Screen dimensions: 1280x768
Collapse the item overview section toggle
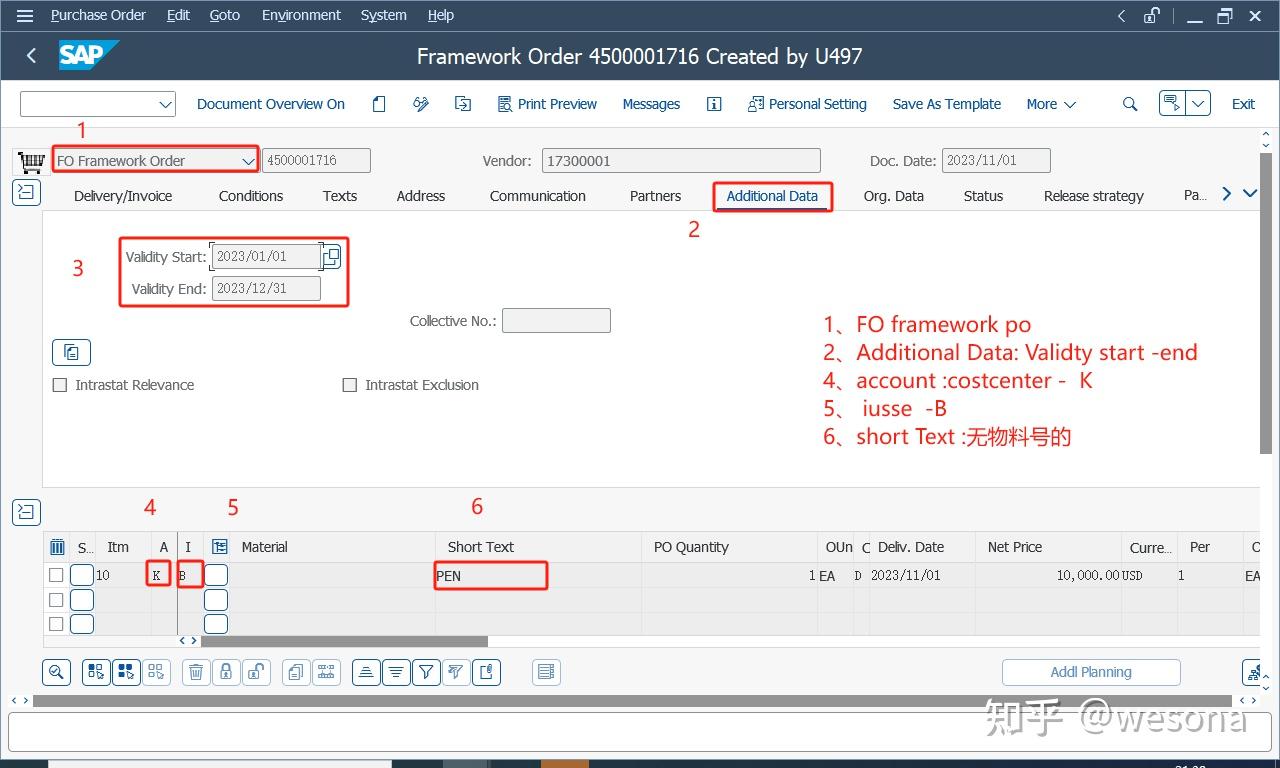pyautogui.click(x=26, y=512)
